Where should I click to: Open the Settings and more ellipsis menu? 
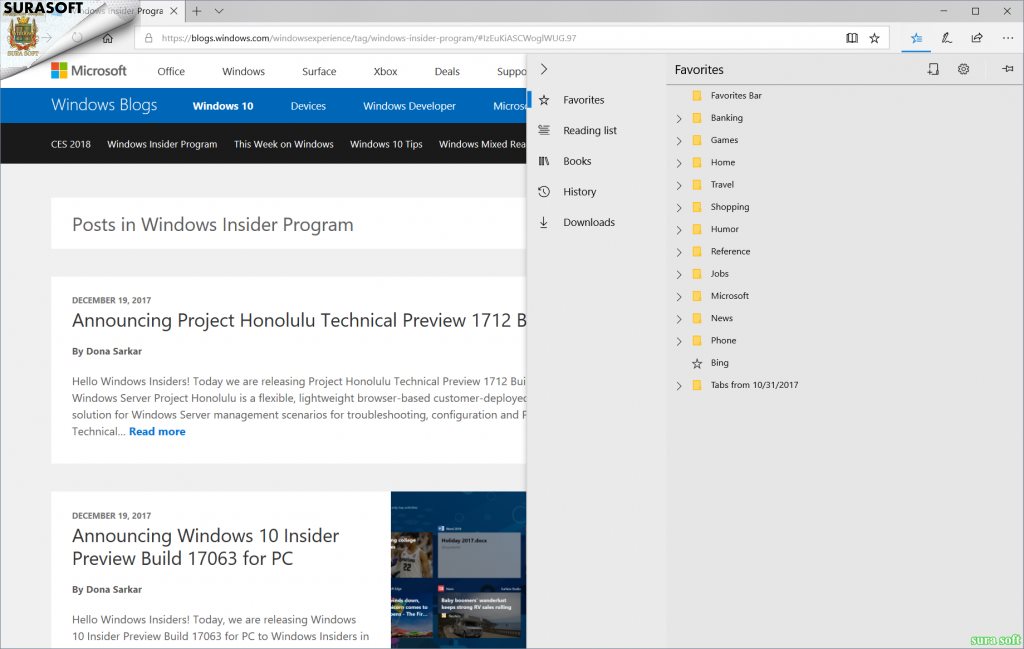(x=1008, y=38)
